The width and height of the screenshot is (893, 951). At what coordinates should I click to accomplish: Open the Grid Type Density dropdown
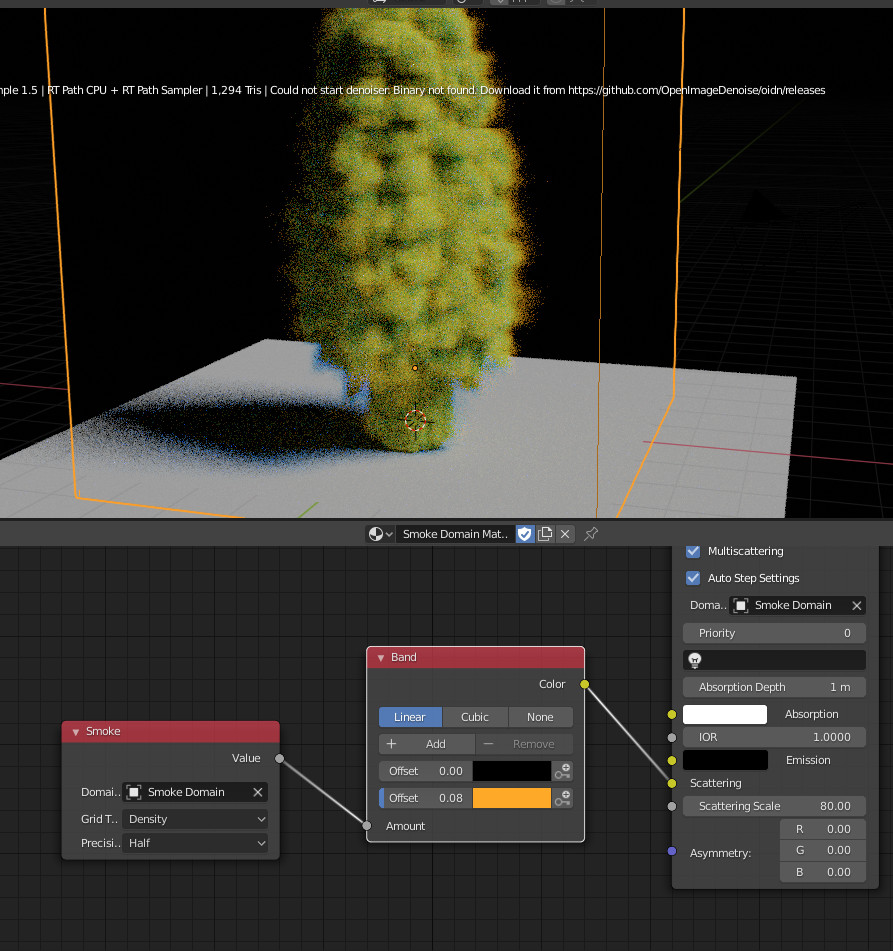point(195,819)
